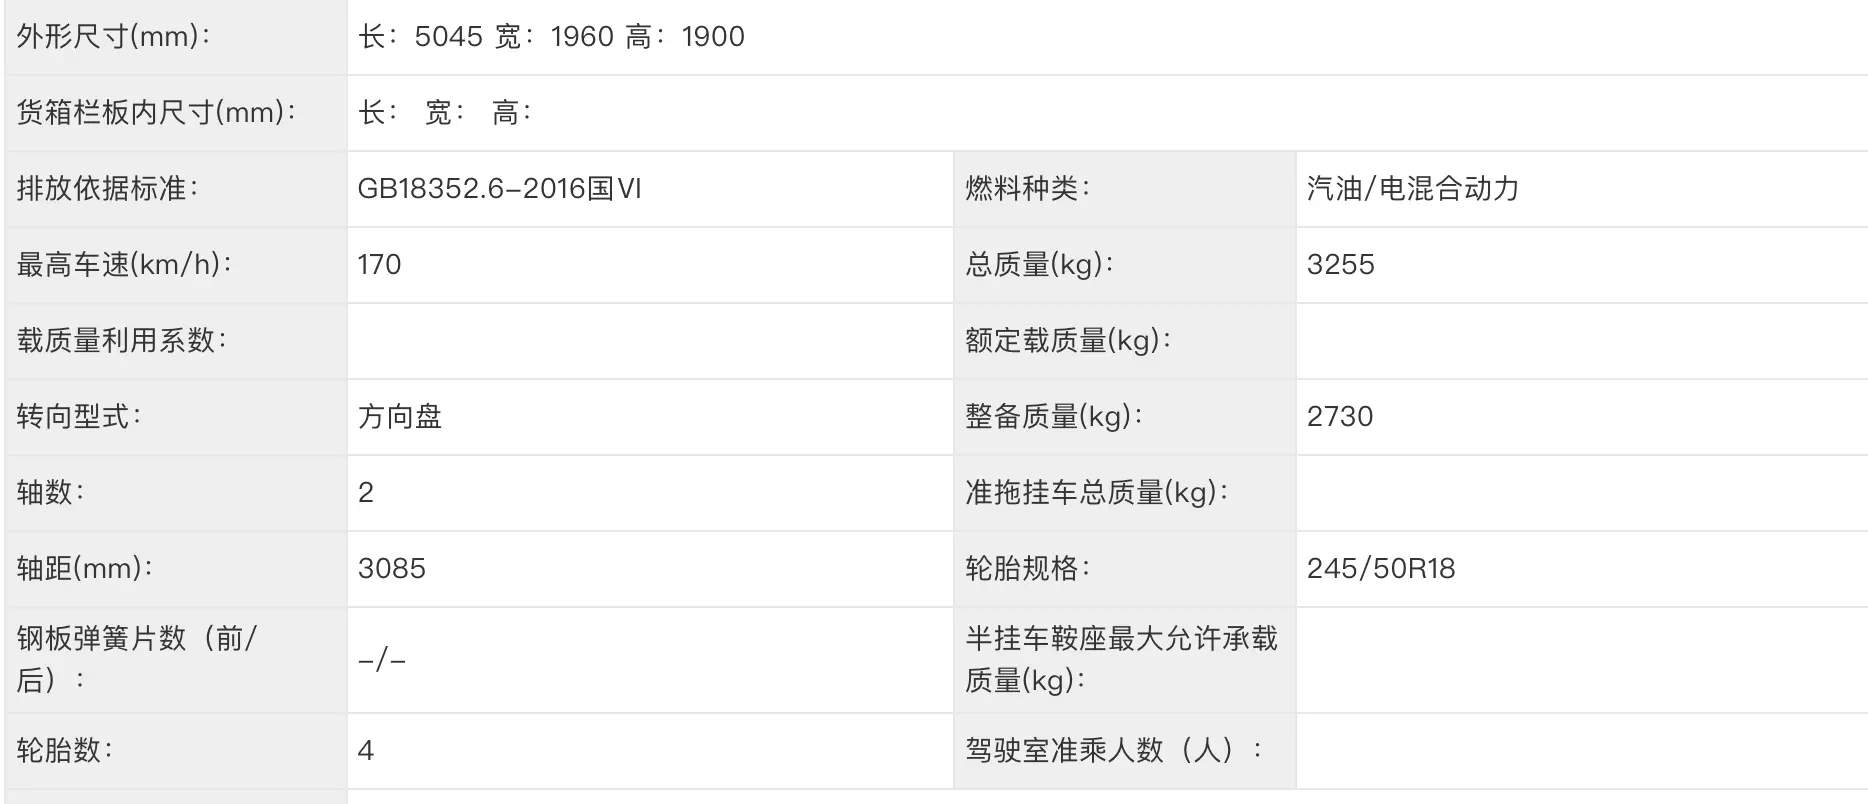Viewport: 1868px width, 804px height.
Task: Select fuel type value 汽油/电混合动力
Action: click(1412, 188)
